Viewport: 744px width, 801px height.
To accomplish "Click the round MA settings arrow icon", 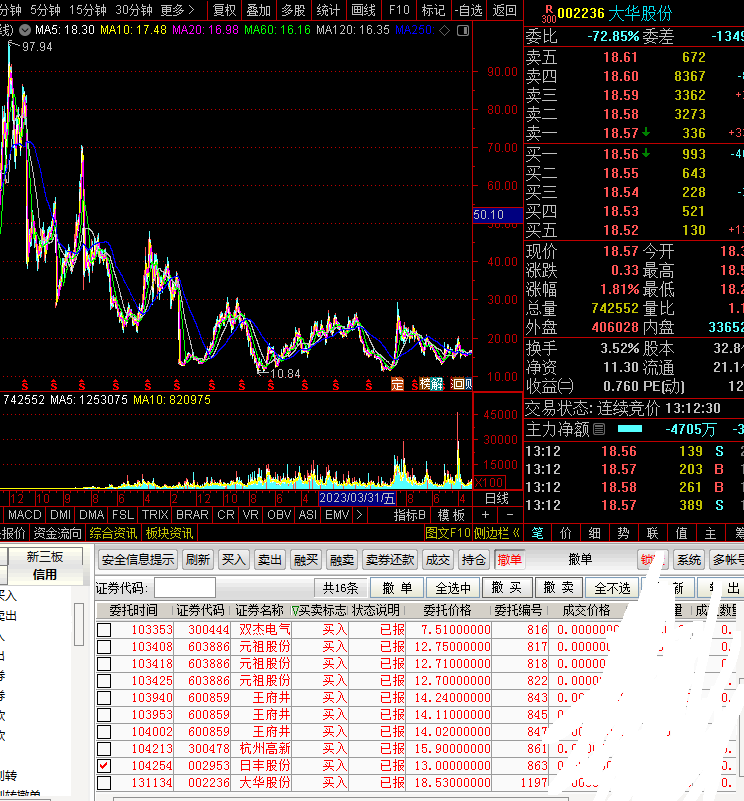I will pos(25,31).
